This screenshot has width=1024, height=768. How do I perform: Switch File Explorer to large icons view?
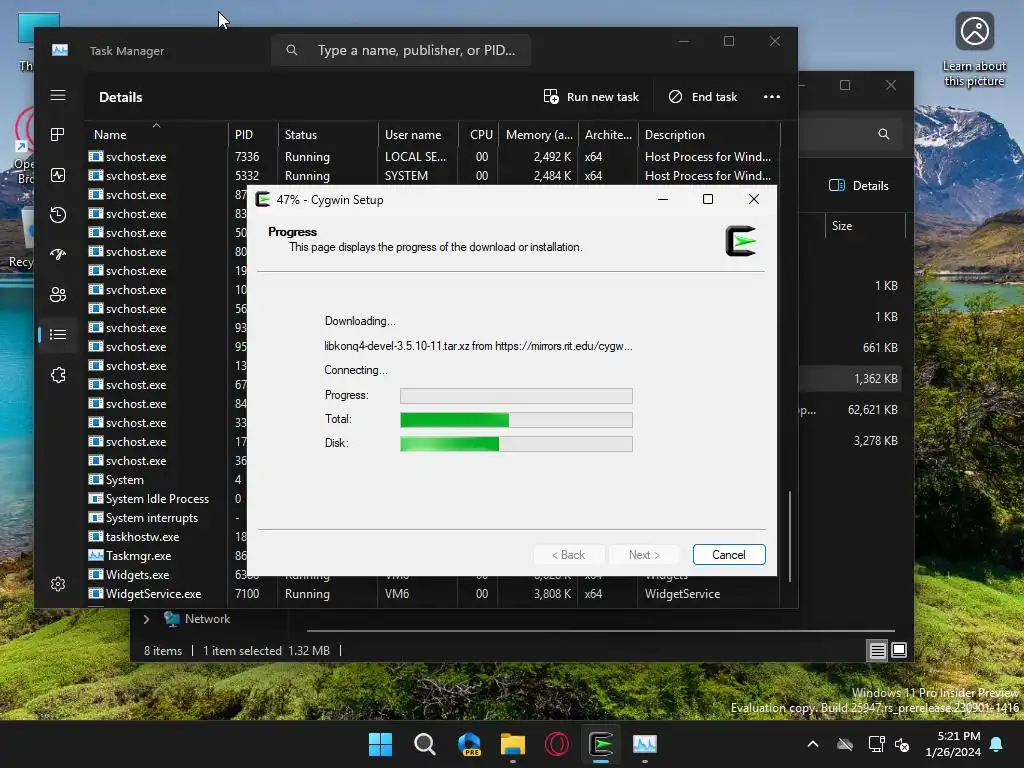coord(899,650)
